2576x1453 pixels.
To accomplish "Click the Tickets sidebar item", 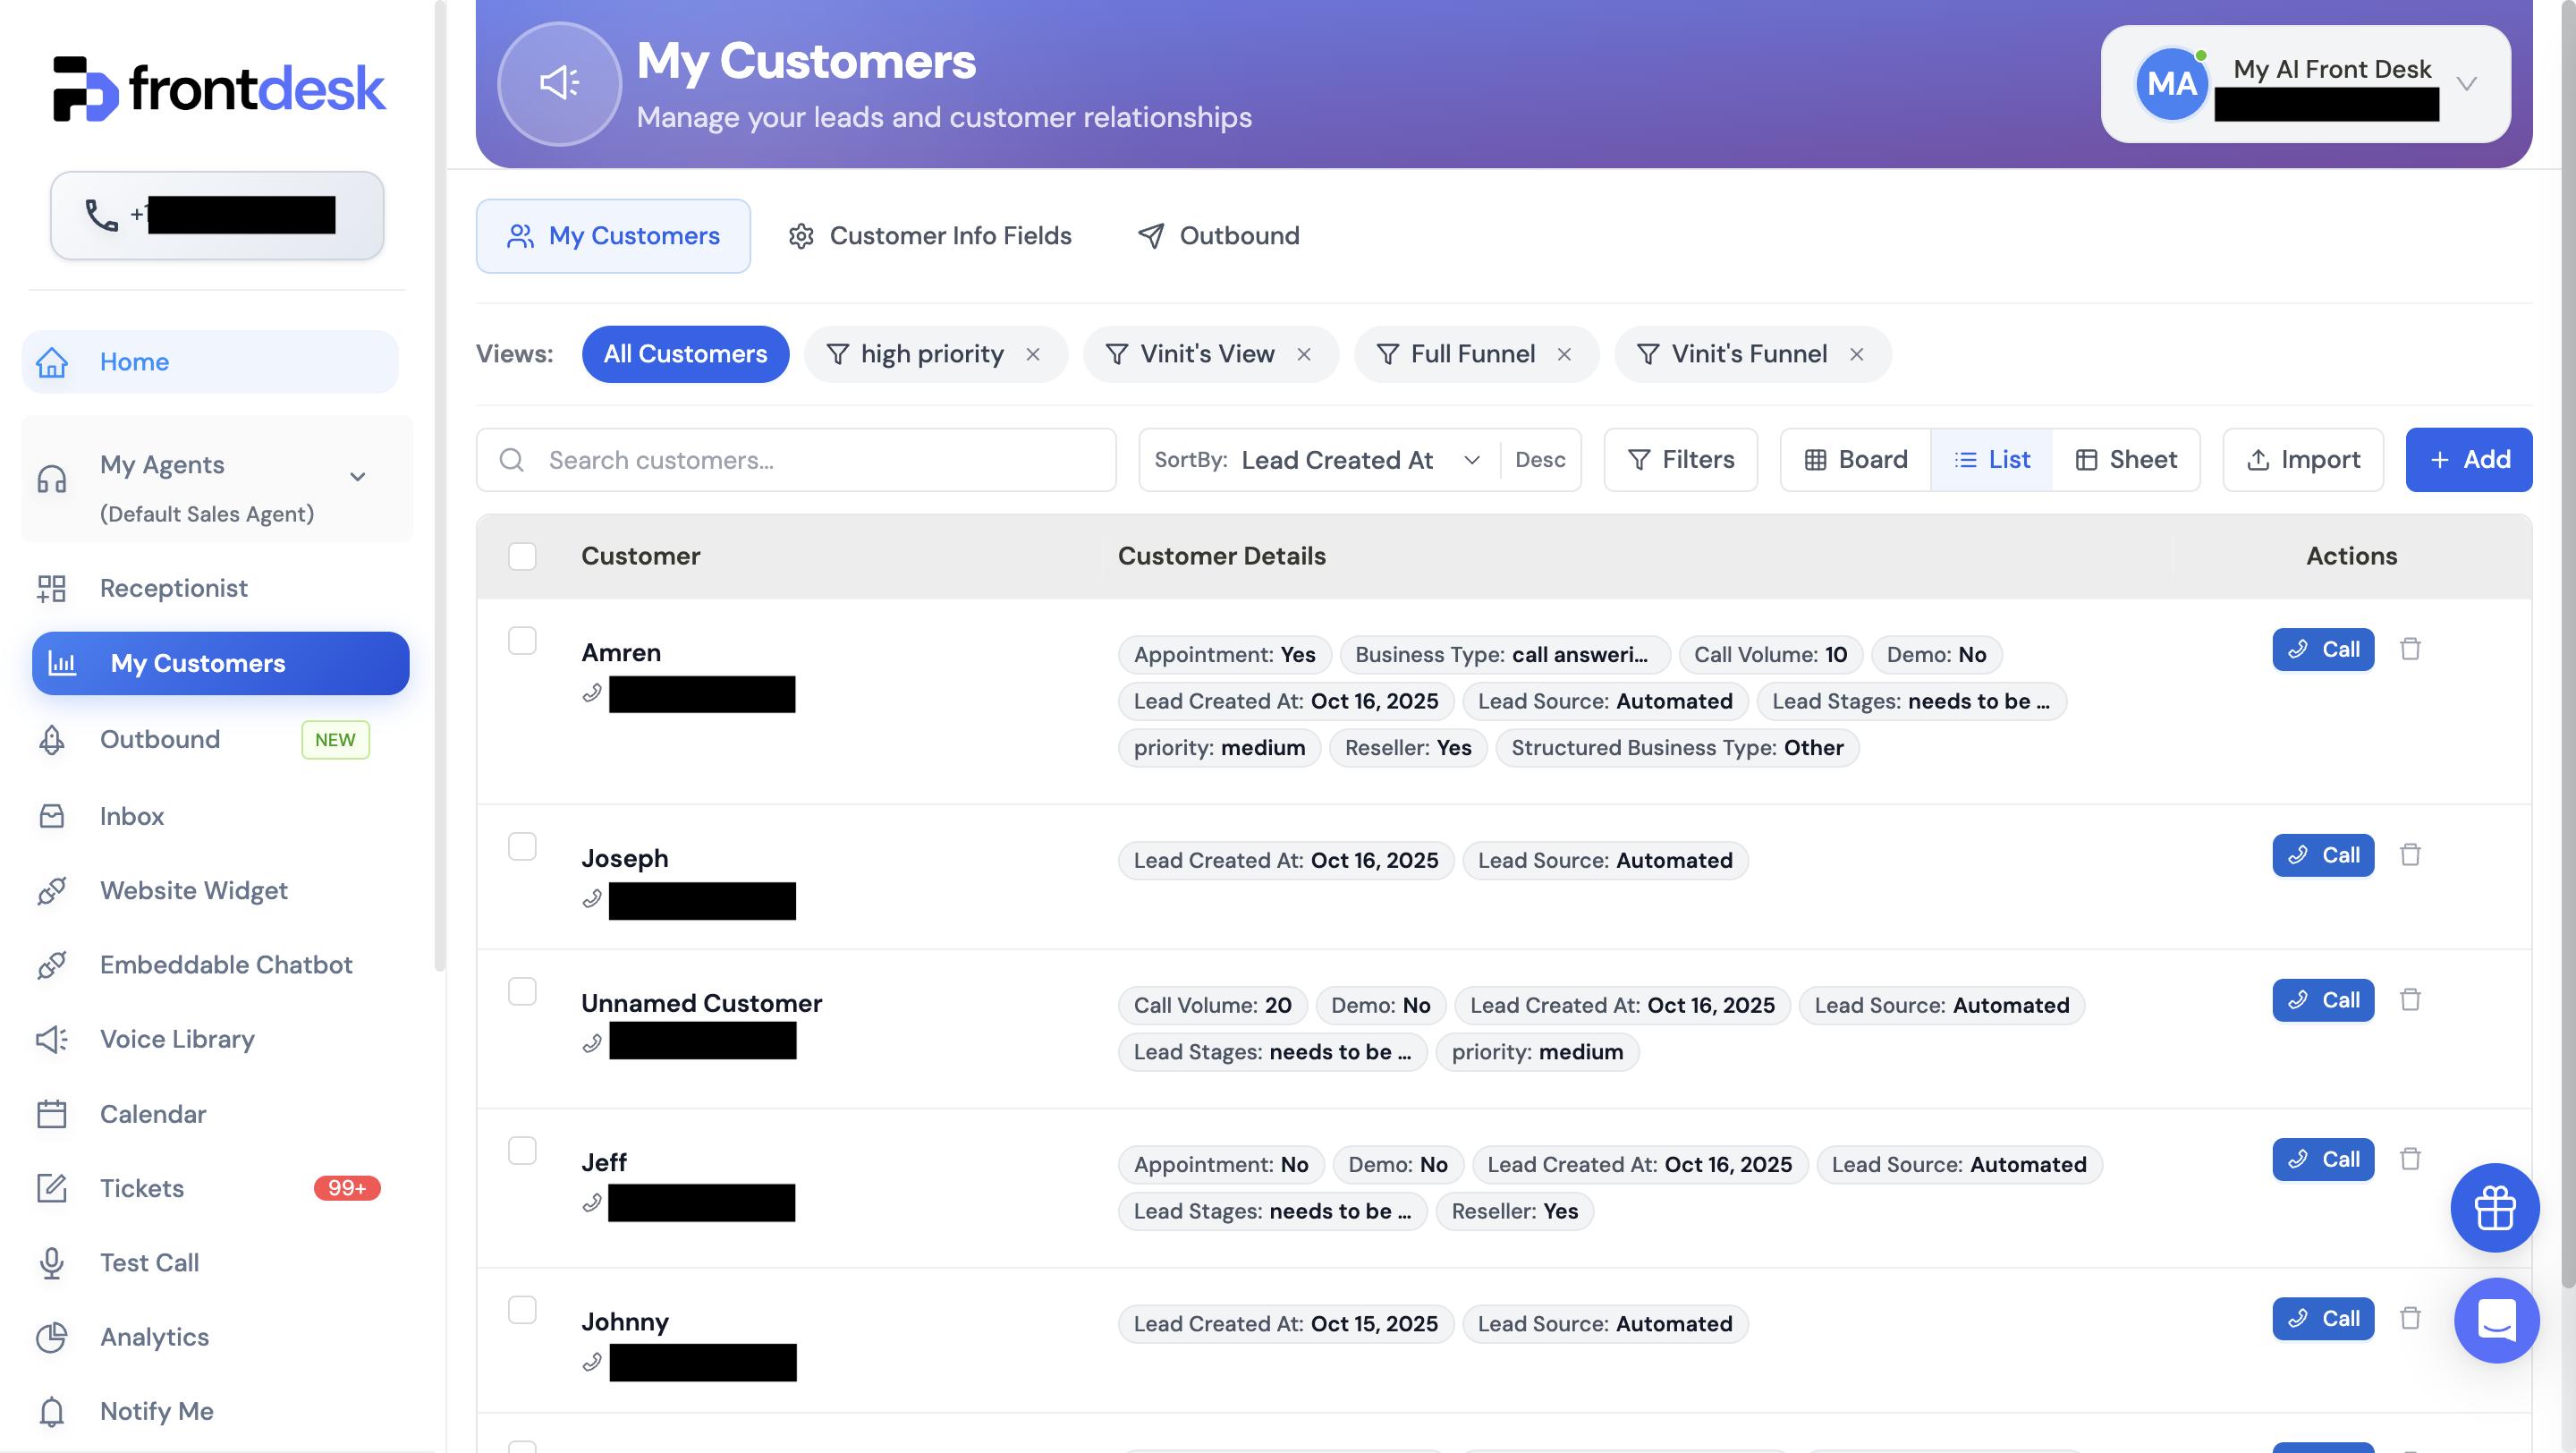I will [x=141, y=1188].
